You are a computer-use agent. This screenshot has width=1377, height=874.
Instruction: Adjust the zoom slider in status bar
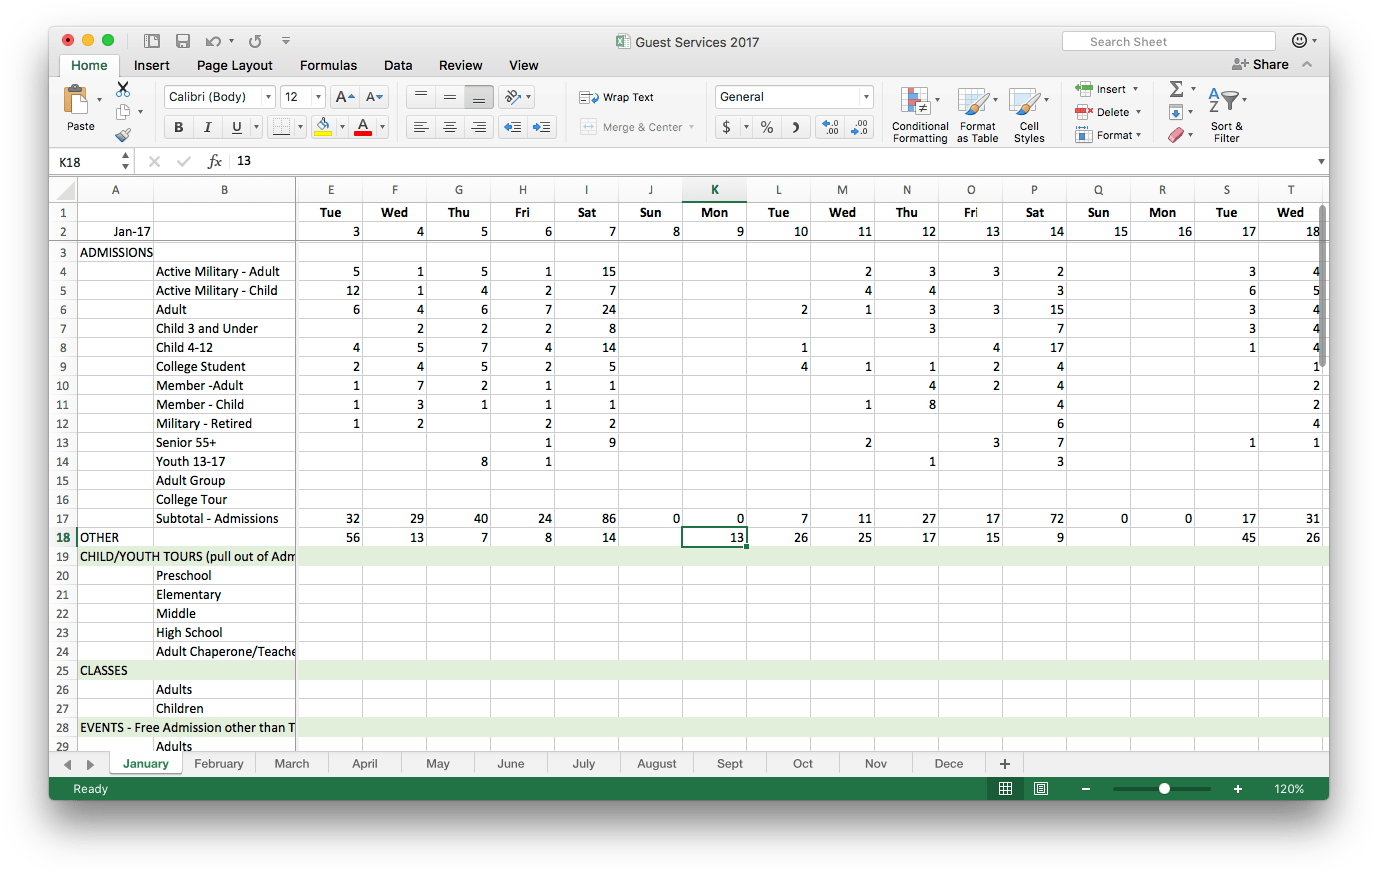(1164, 789)
